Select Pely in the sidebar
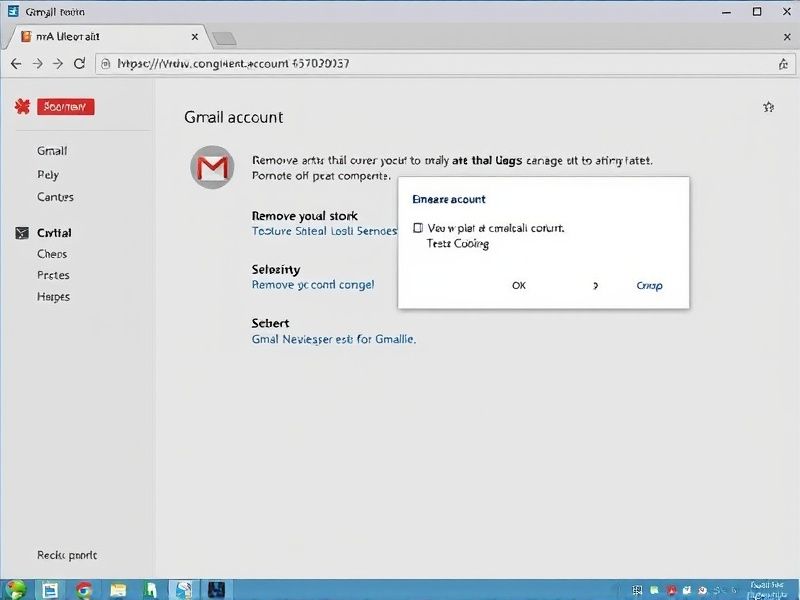This screenshot has height=600, width=800. click(x=48, y=175)
